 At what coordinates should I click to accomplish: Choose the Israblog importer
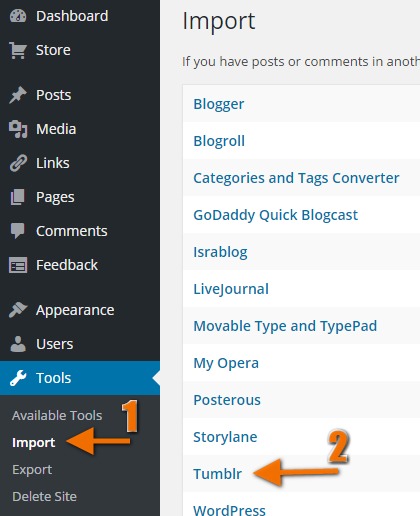[x=220, y=252]
